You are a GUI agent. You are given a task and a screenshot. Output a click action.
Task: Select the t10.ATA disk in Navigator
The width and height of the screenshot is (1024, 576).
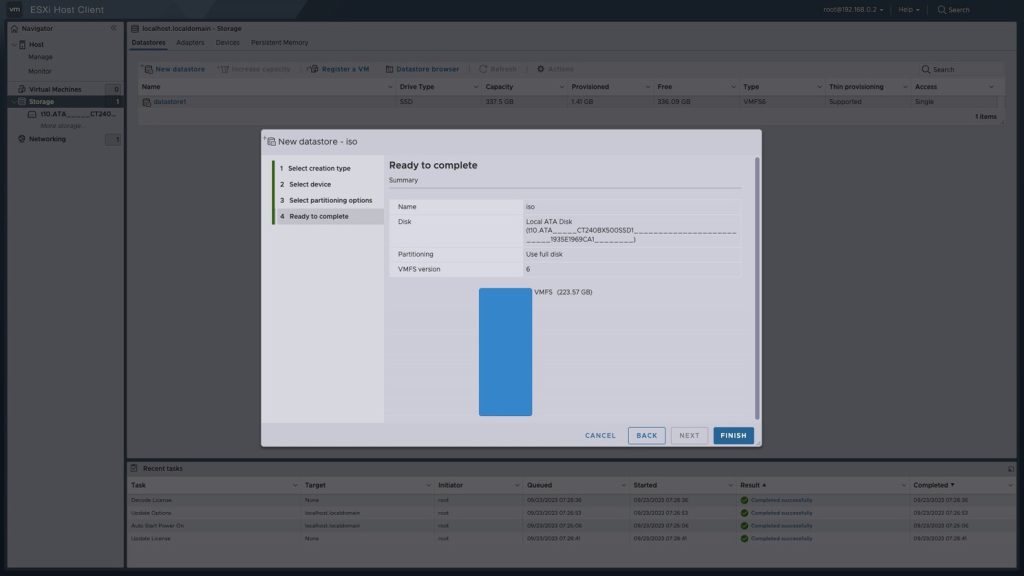pyautogui.click(x=78, y=114)
